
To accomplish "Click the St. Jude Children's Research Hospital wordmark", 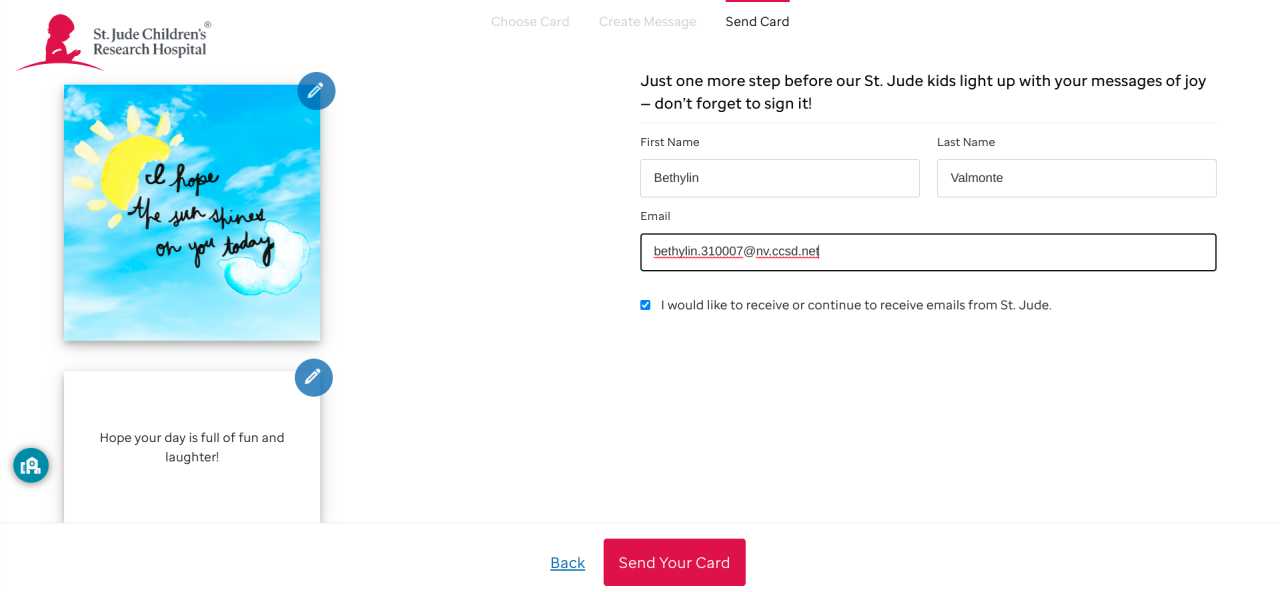I will tap(150, 42).
